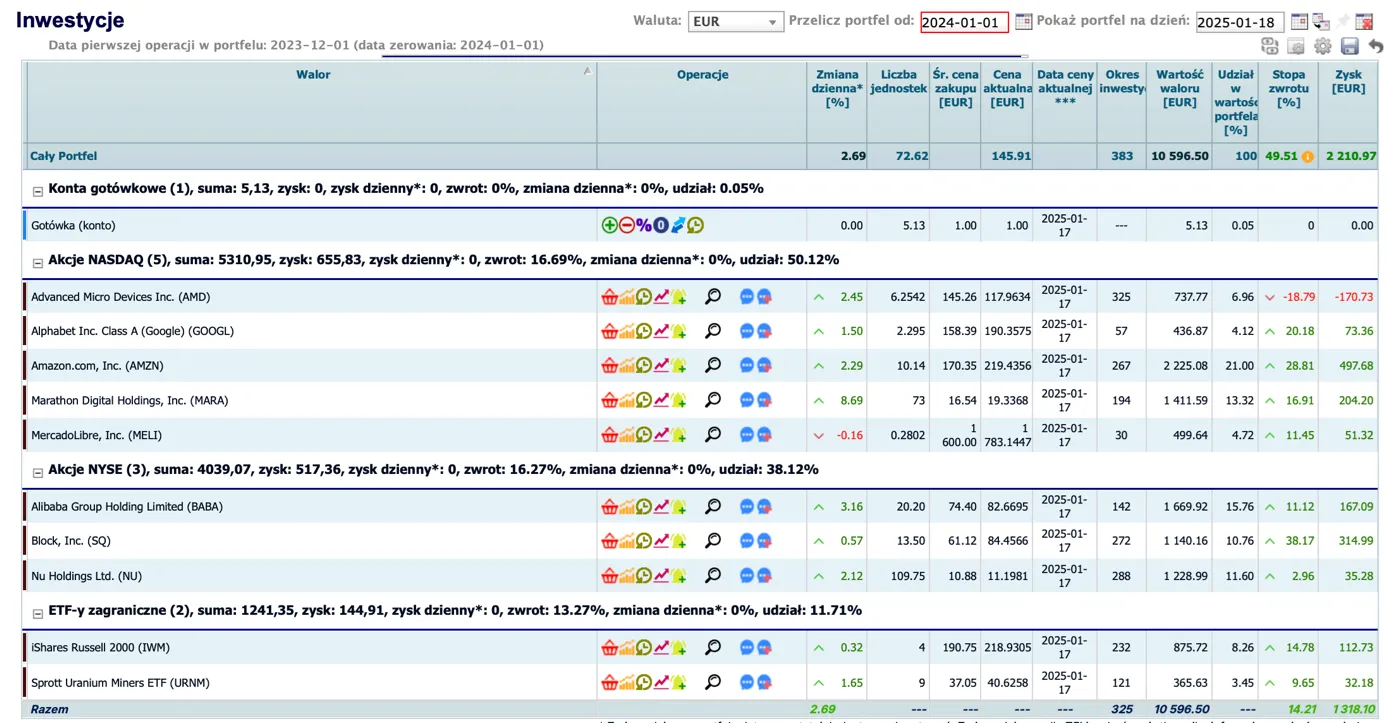Viewport: 1386px width, 723px height.
Task: Open the settings gear icon
Action: tap(1323, 46)
